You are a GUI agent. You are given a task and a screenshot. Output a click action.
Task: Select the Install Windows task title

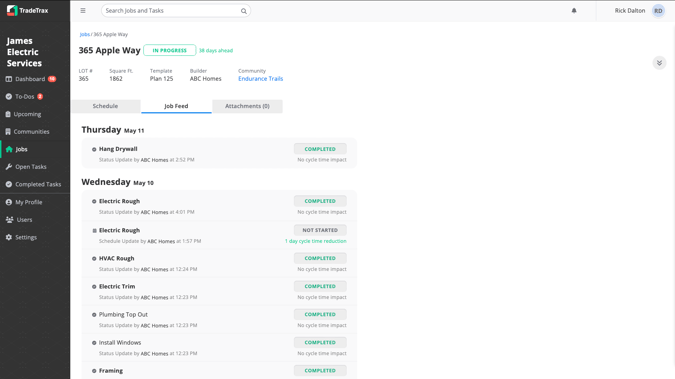pos(120,343)
